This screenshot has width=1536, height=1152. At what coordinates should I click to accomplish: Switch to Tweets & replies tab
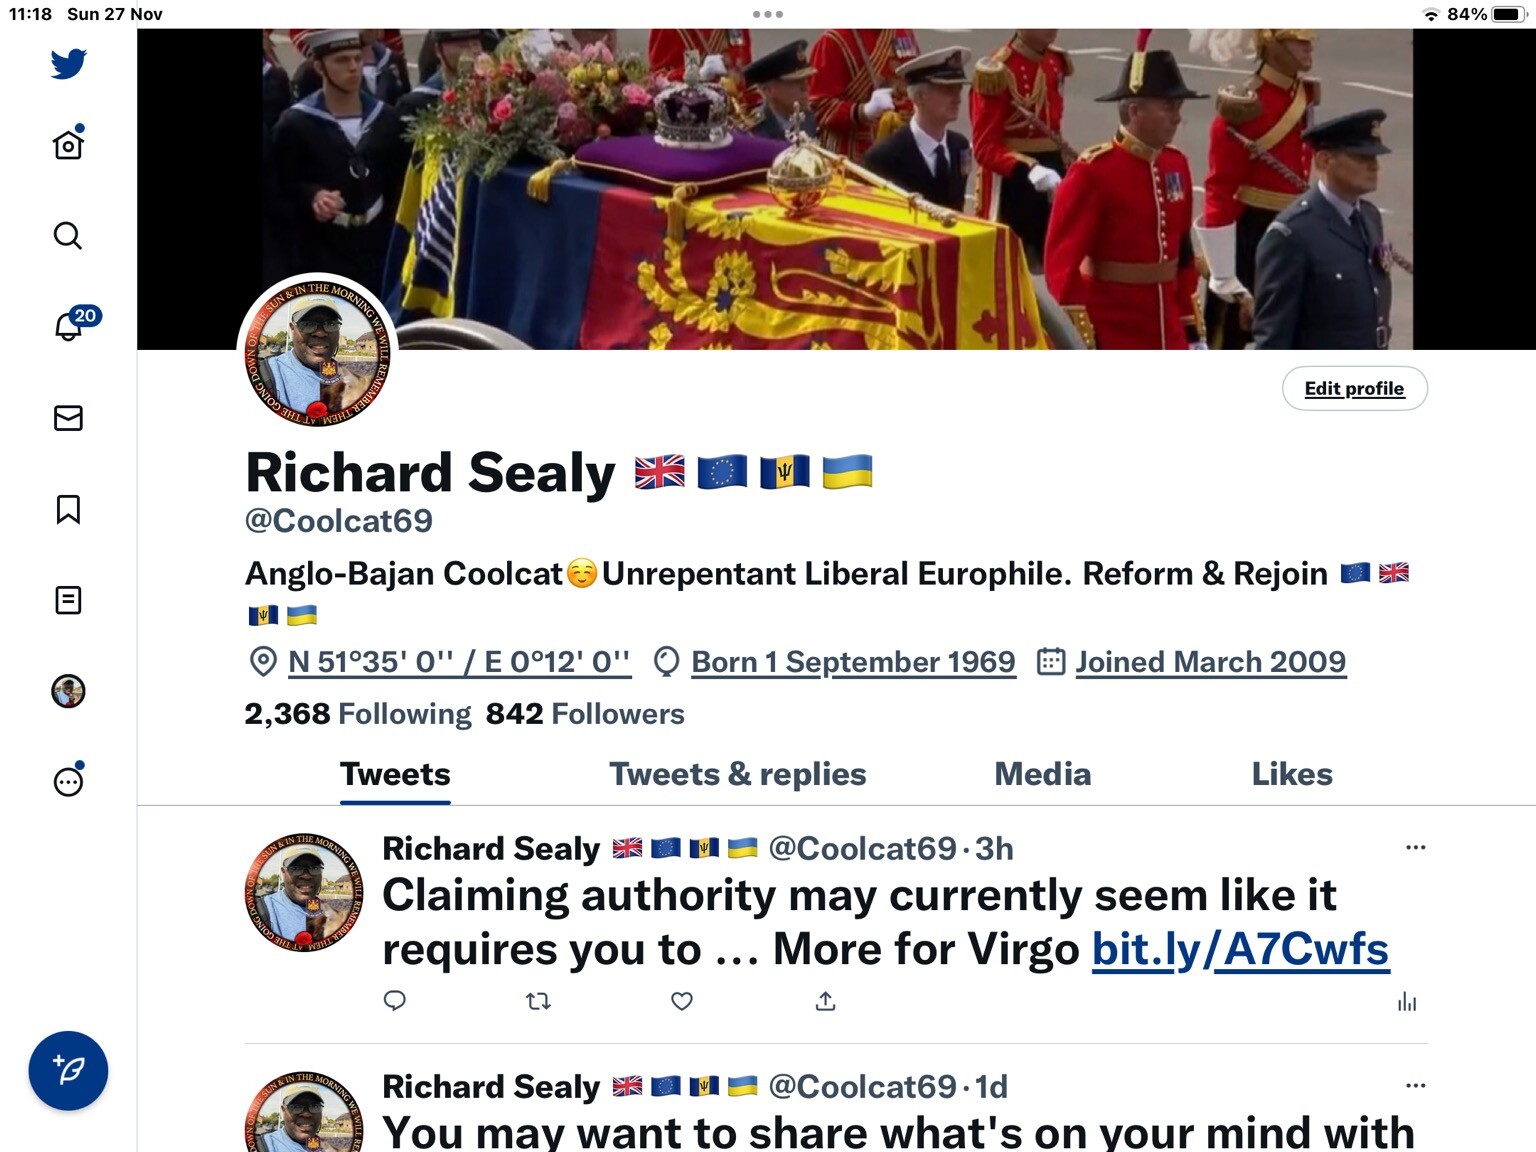738,774
